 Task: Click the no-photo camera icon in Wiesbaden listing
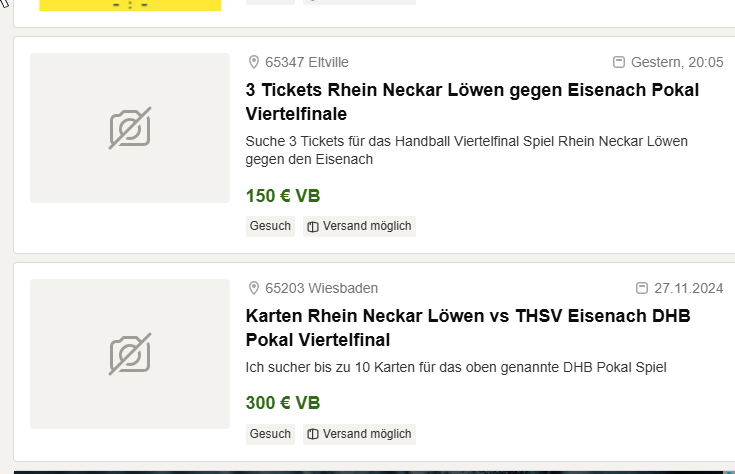(x=130, y=354)
